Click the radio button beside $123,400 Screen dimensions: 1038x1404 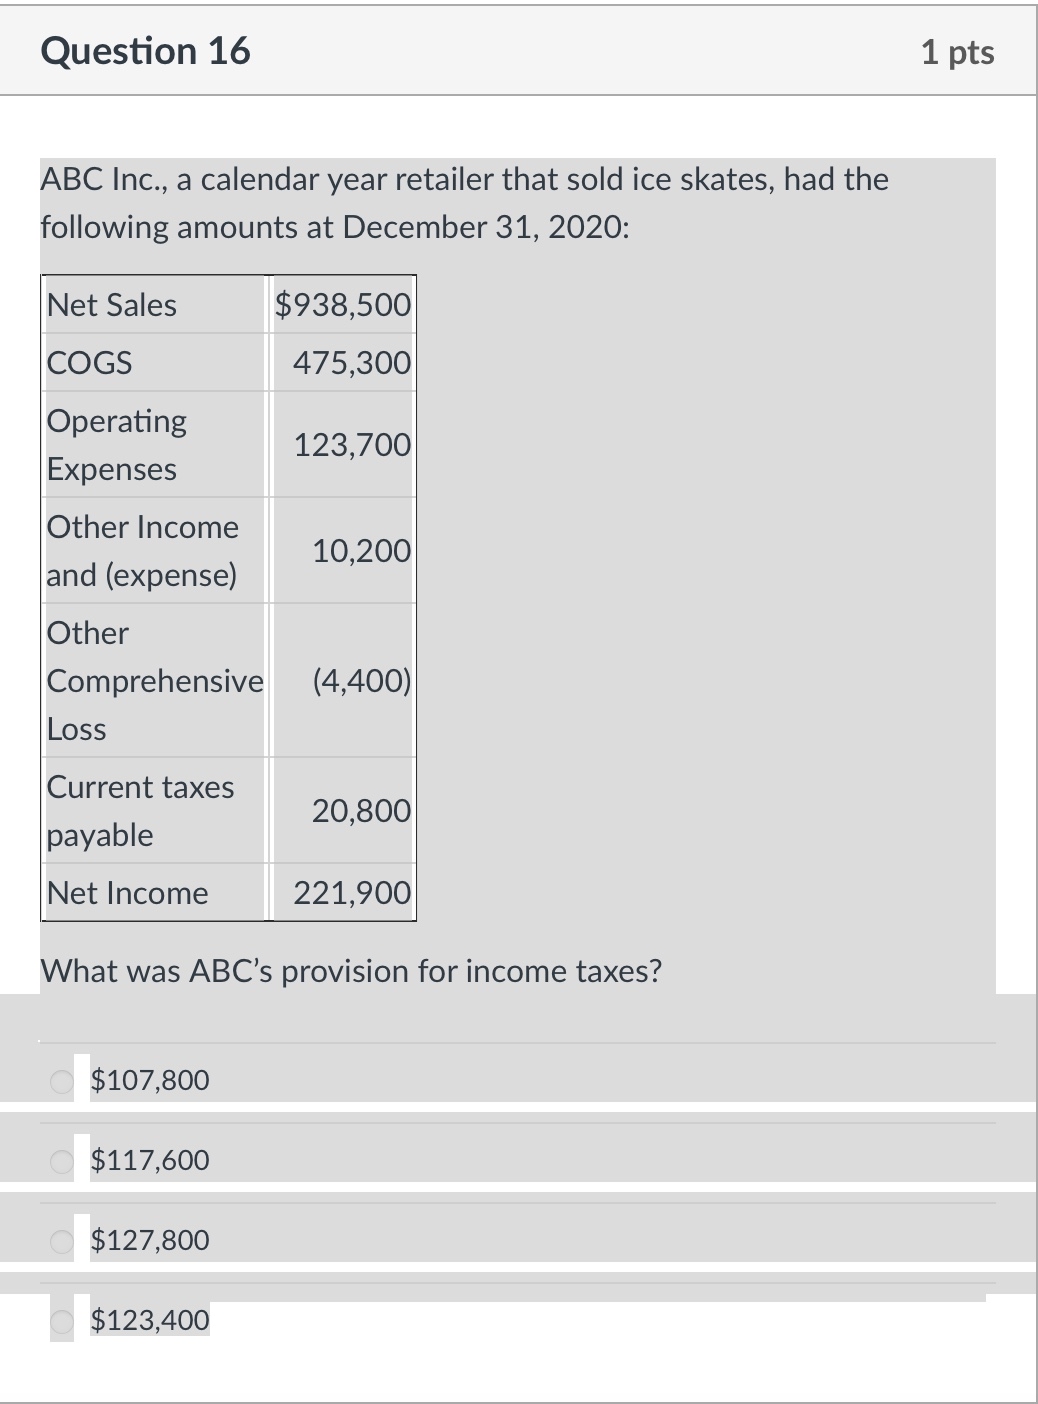click(60, 1320)
